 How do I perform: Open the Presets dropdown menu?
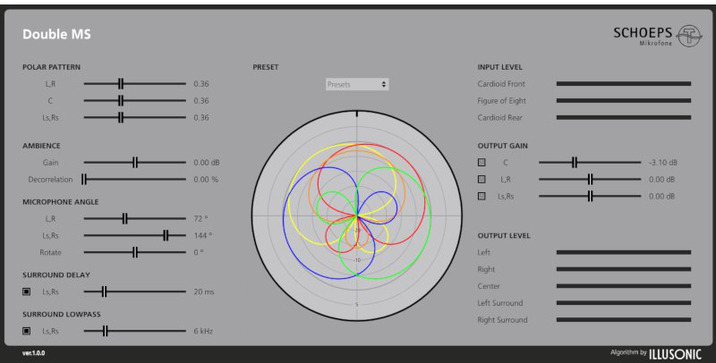357,84
